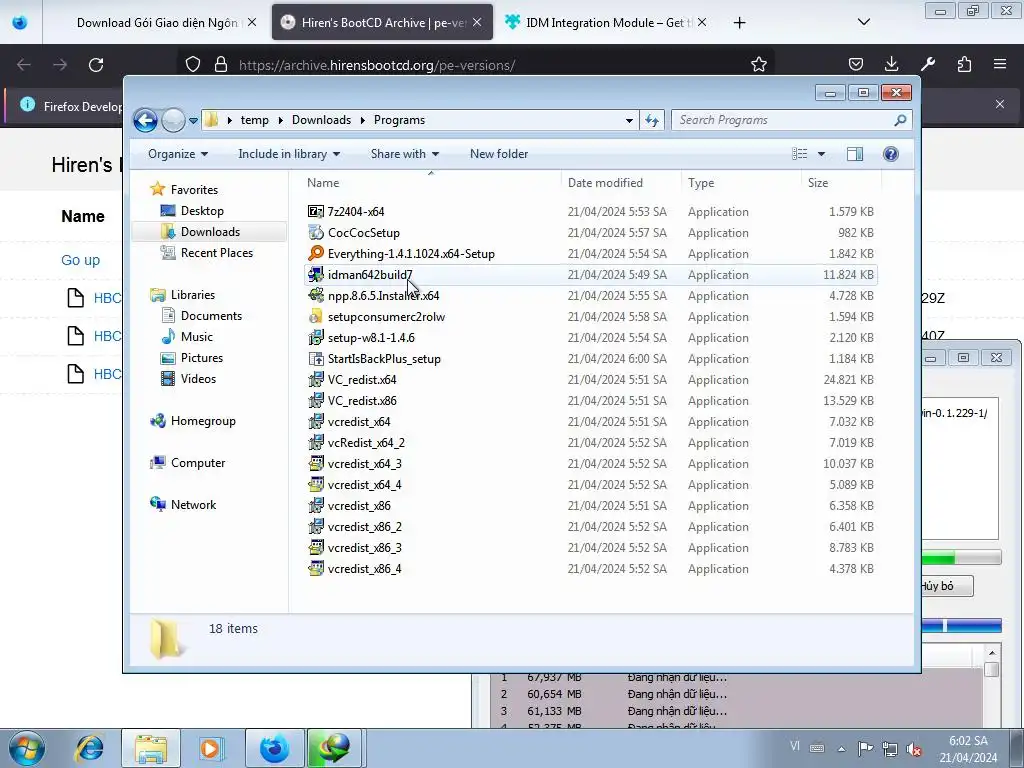The height and width of the screenshot is (768, 1024).
Task: Select the idman642build7 file icon
Action: pos(315,274)
